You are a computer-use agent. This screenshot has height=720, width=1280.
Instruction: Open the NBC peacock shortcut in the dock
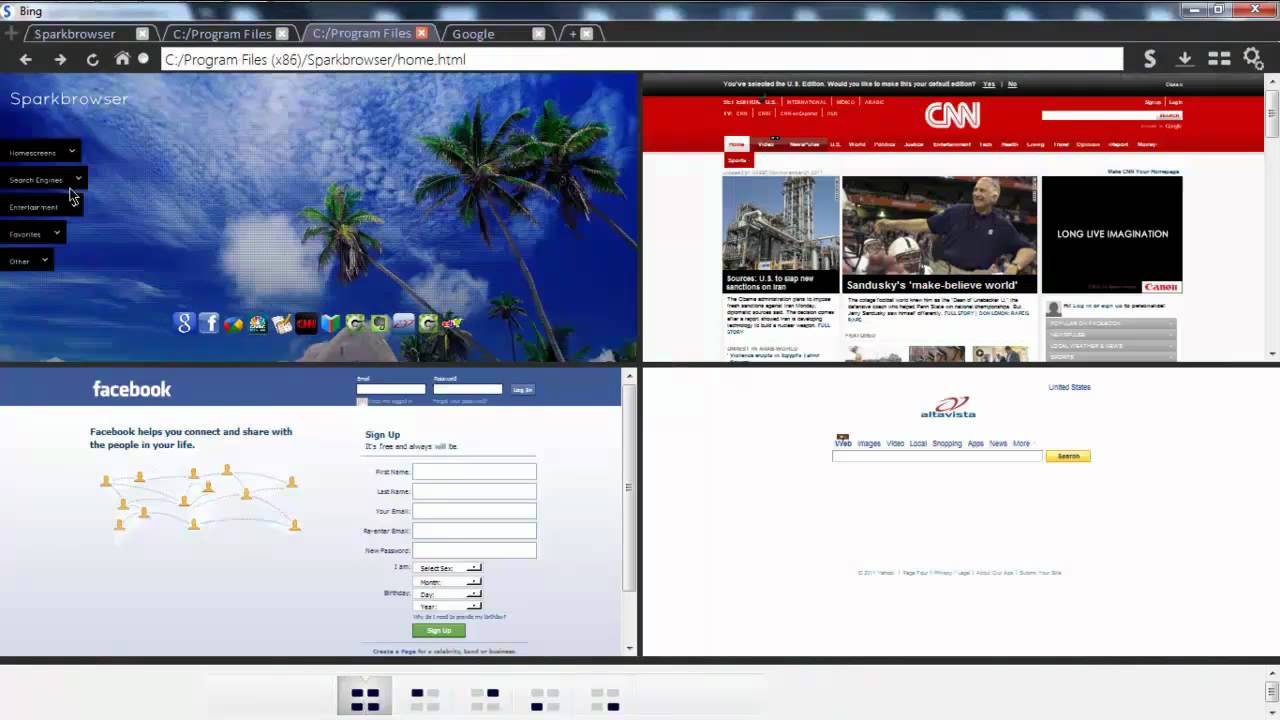pos(257,323)
